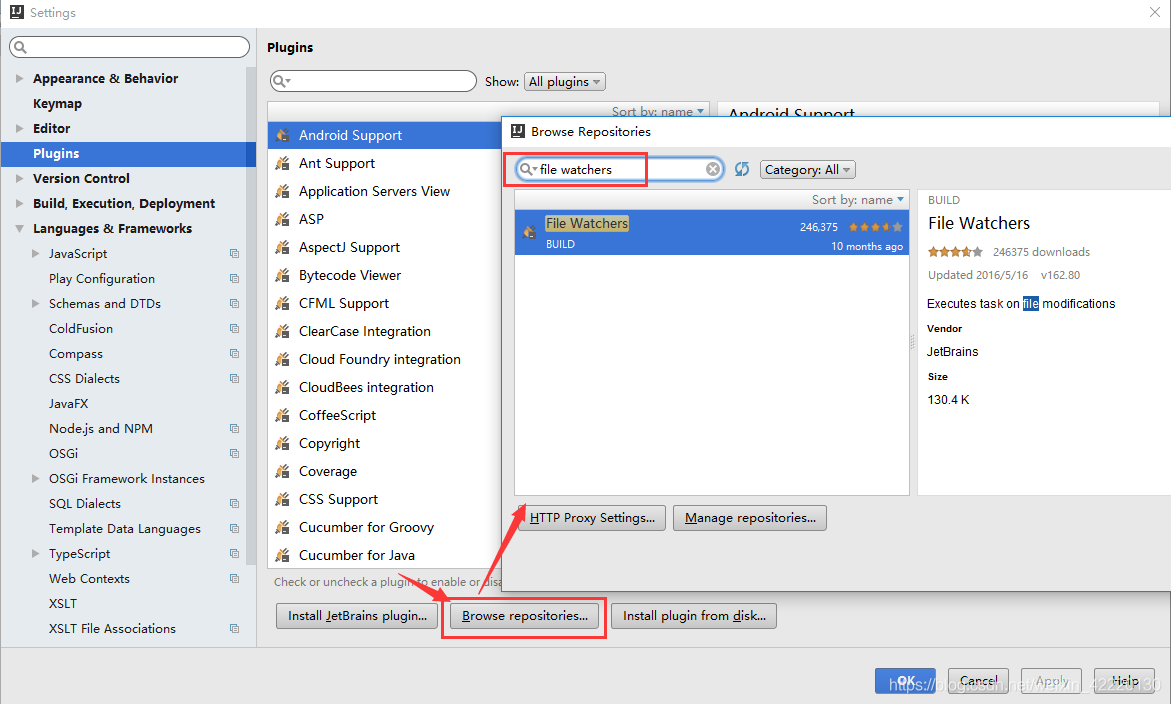
Task: Click the Cucumber for Groovy plugin icon
Action: tap(282, 527)
